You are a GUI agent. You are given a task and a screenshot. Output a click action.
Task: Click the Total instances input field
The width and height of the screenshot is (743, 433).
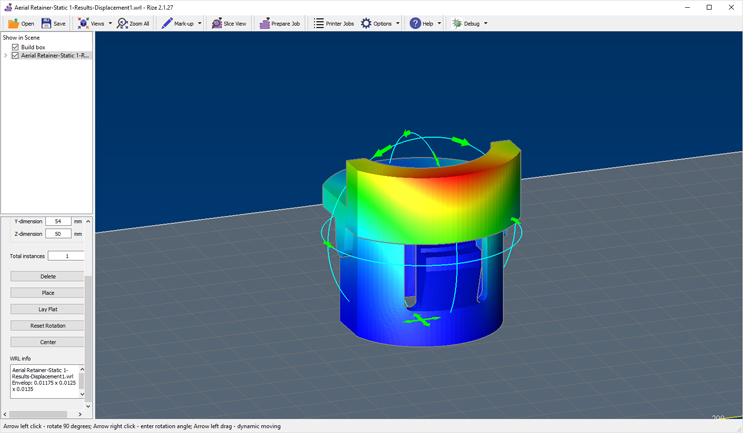[x=66, y=256]
